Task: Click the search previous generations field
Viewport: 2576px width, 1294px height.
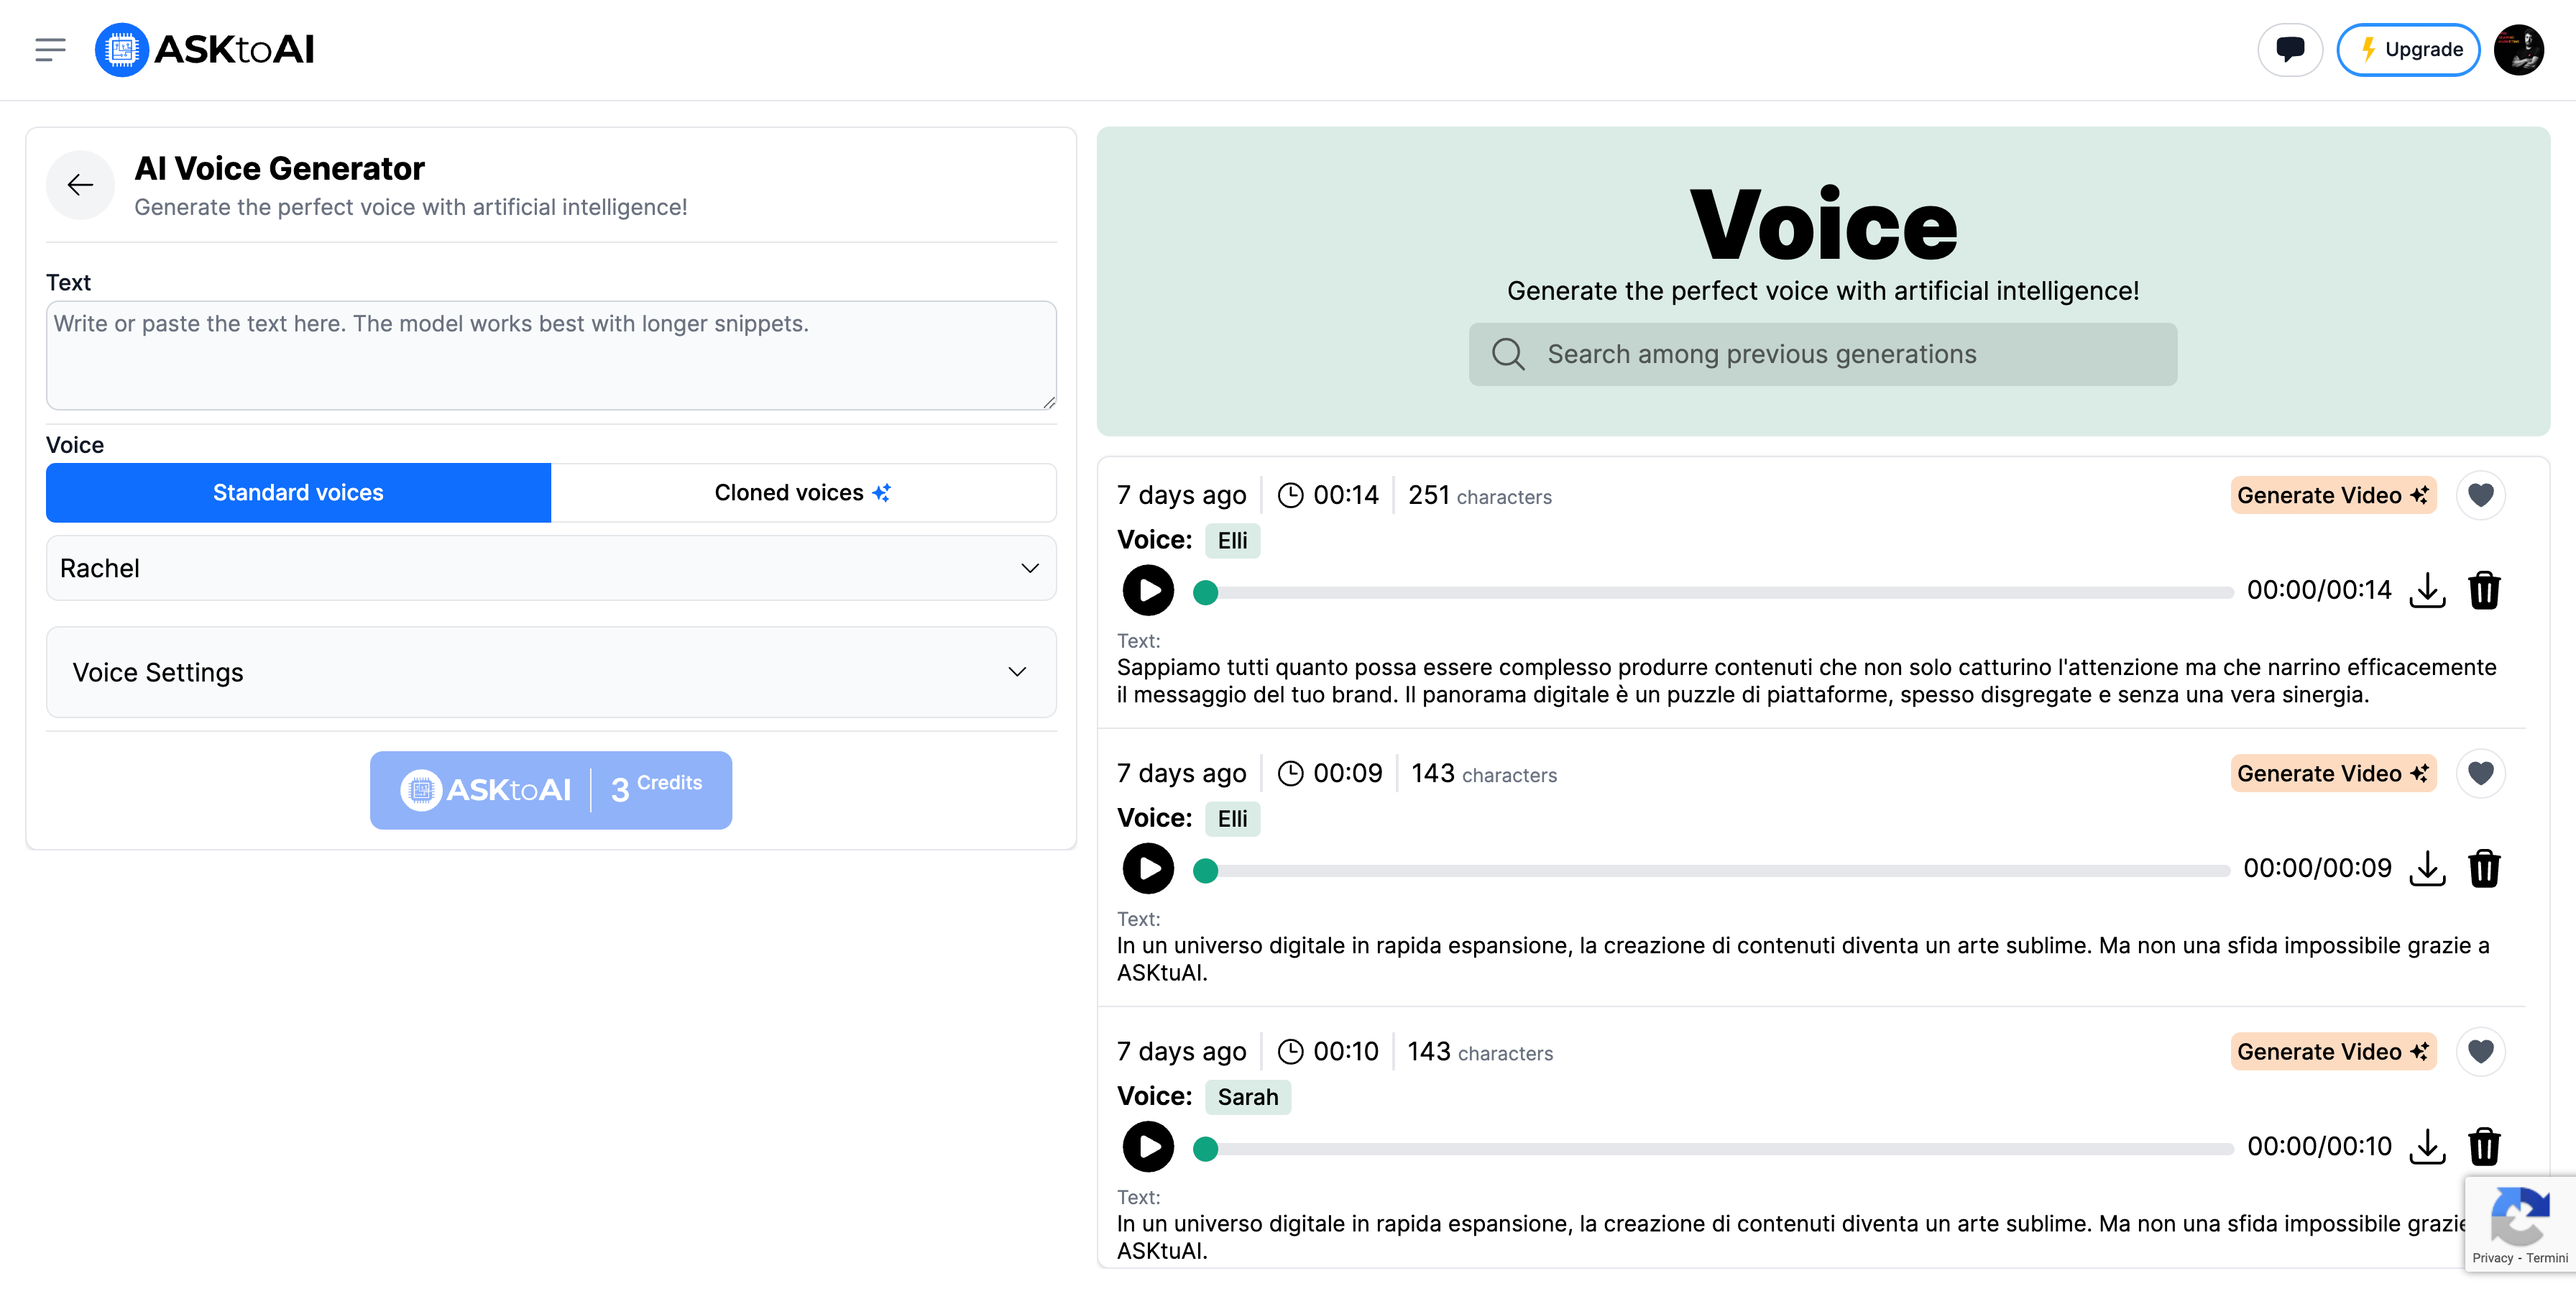Action: point(1822,354)
